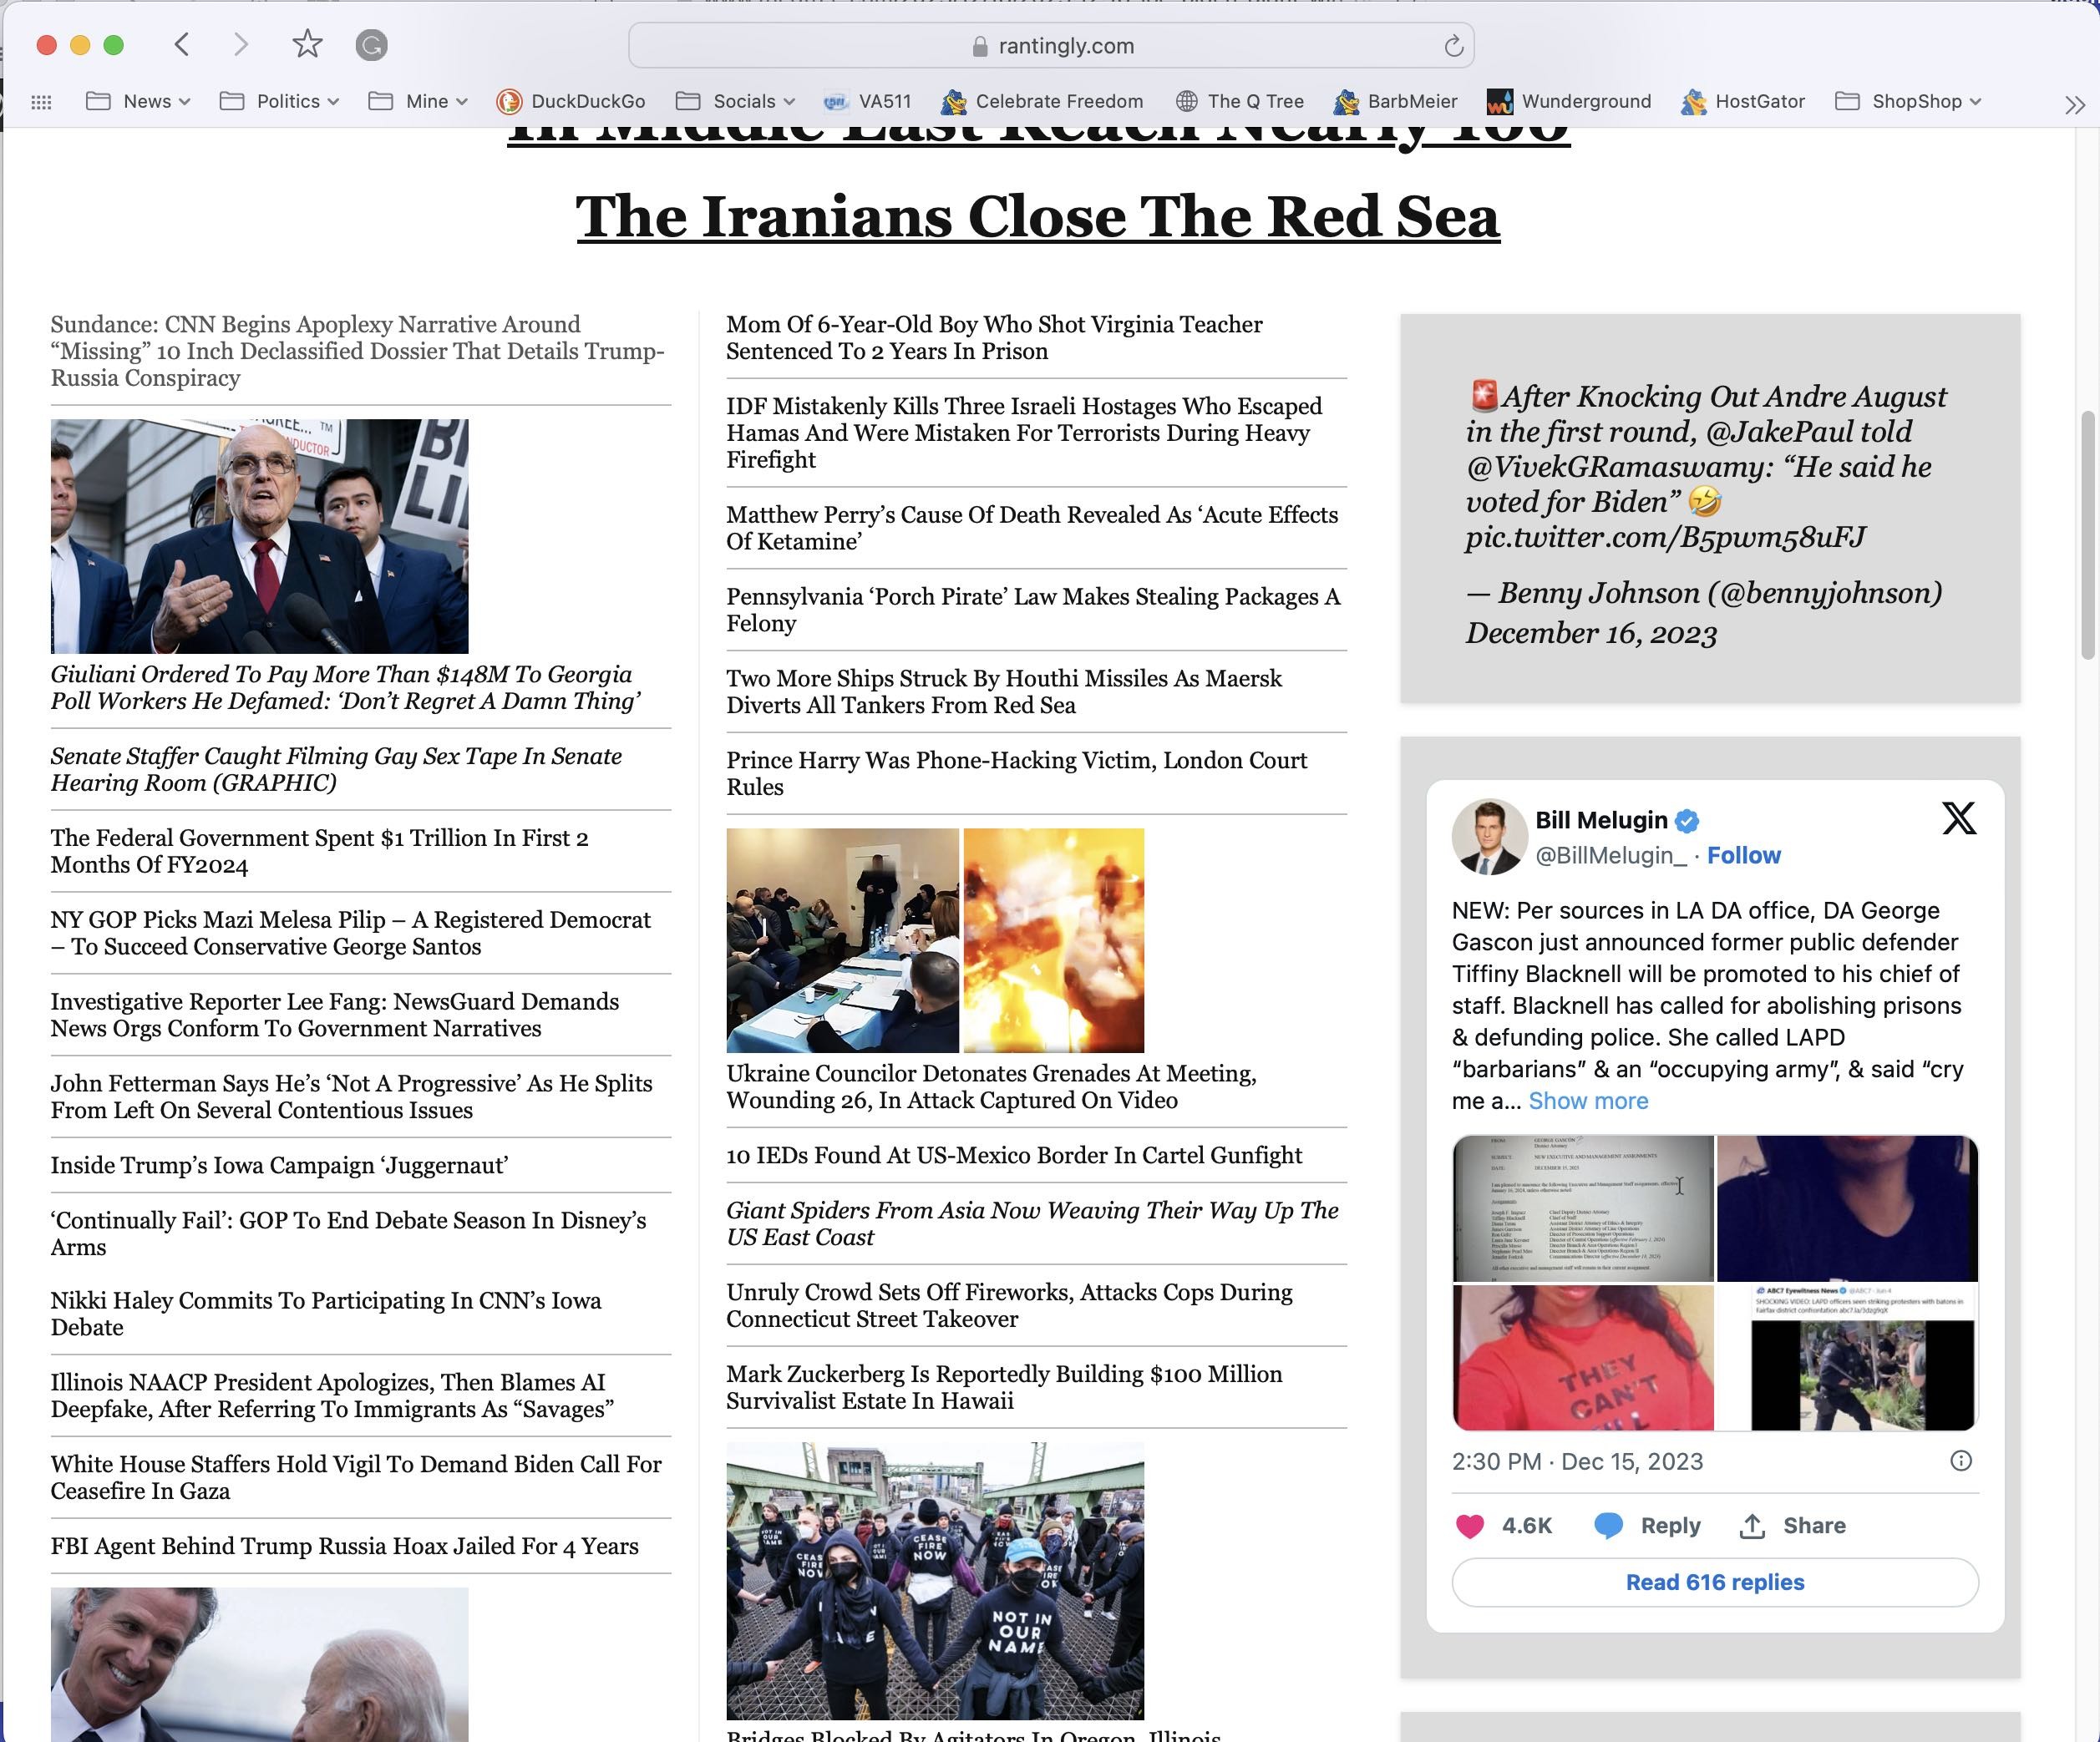Open John Fetterman Not A Progressive article
Image resolution: width=2100 pixels, height=1742 pixels.
(351, 1097)
